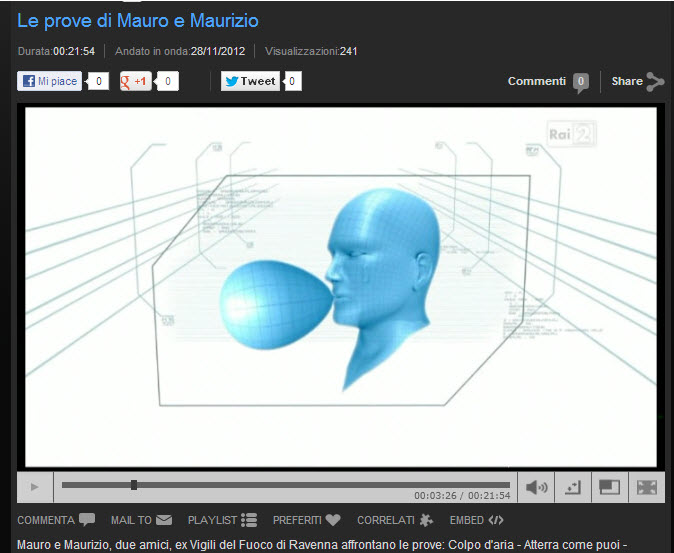
Task: Mute the video with the speaker icon
Action: [x=537, y=487]
